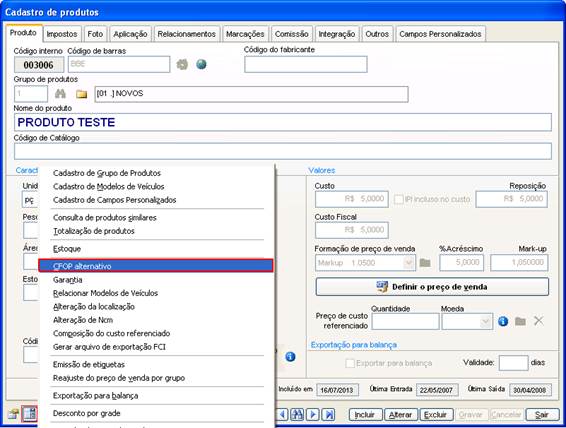Select Relacionar Modelos de Veículos
The height and width of the screenshot is (428, 566).
(156, 293)
